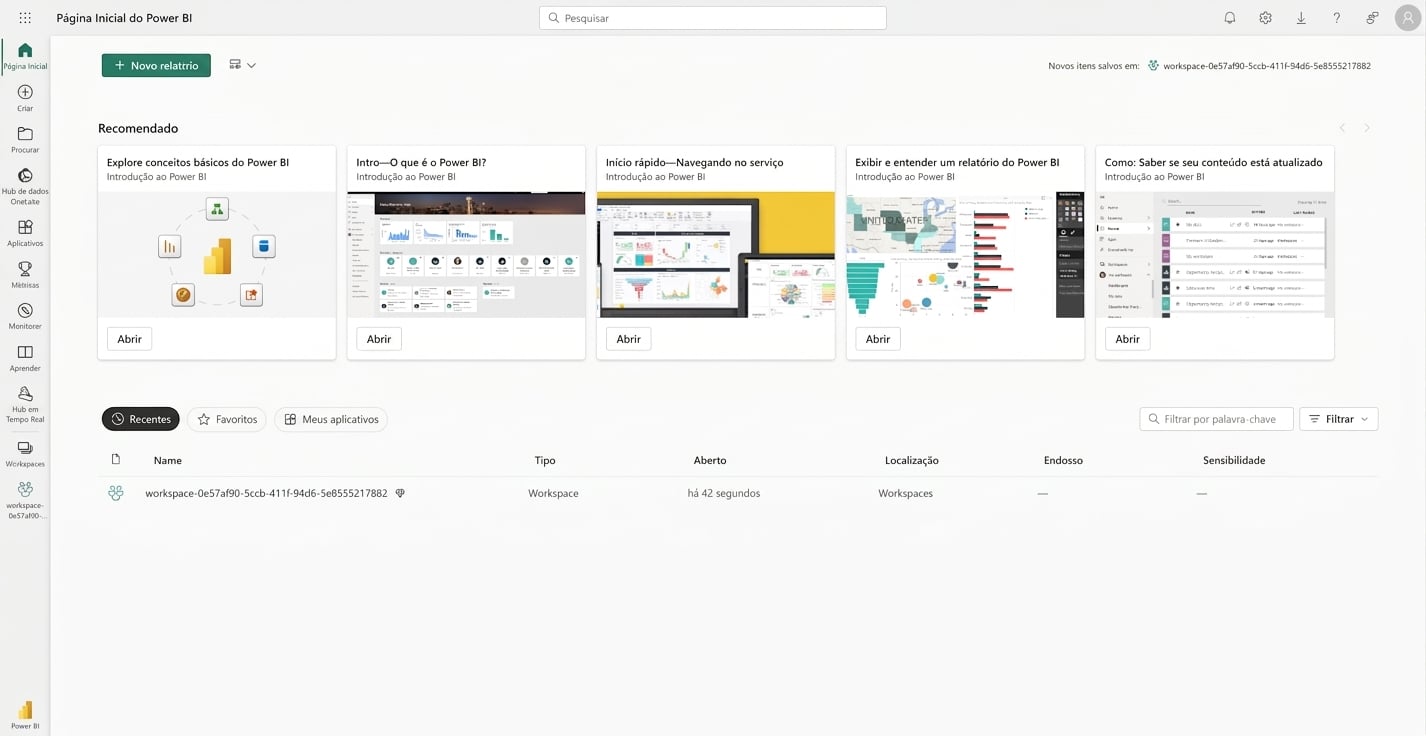Click 'Workspace' value in the Tipo column
This screenshot has height=736, width=1426.
click(553, 493)
